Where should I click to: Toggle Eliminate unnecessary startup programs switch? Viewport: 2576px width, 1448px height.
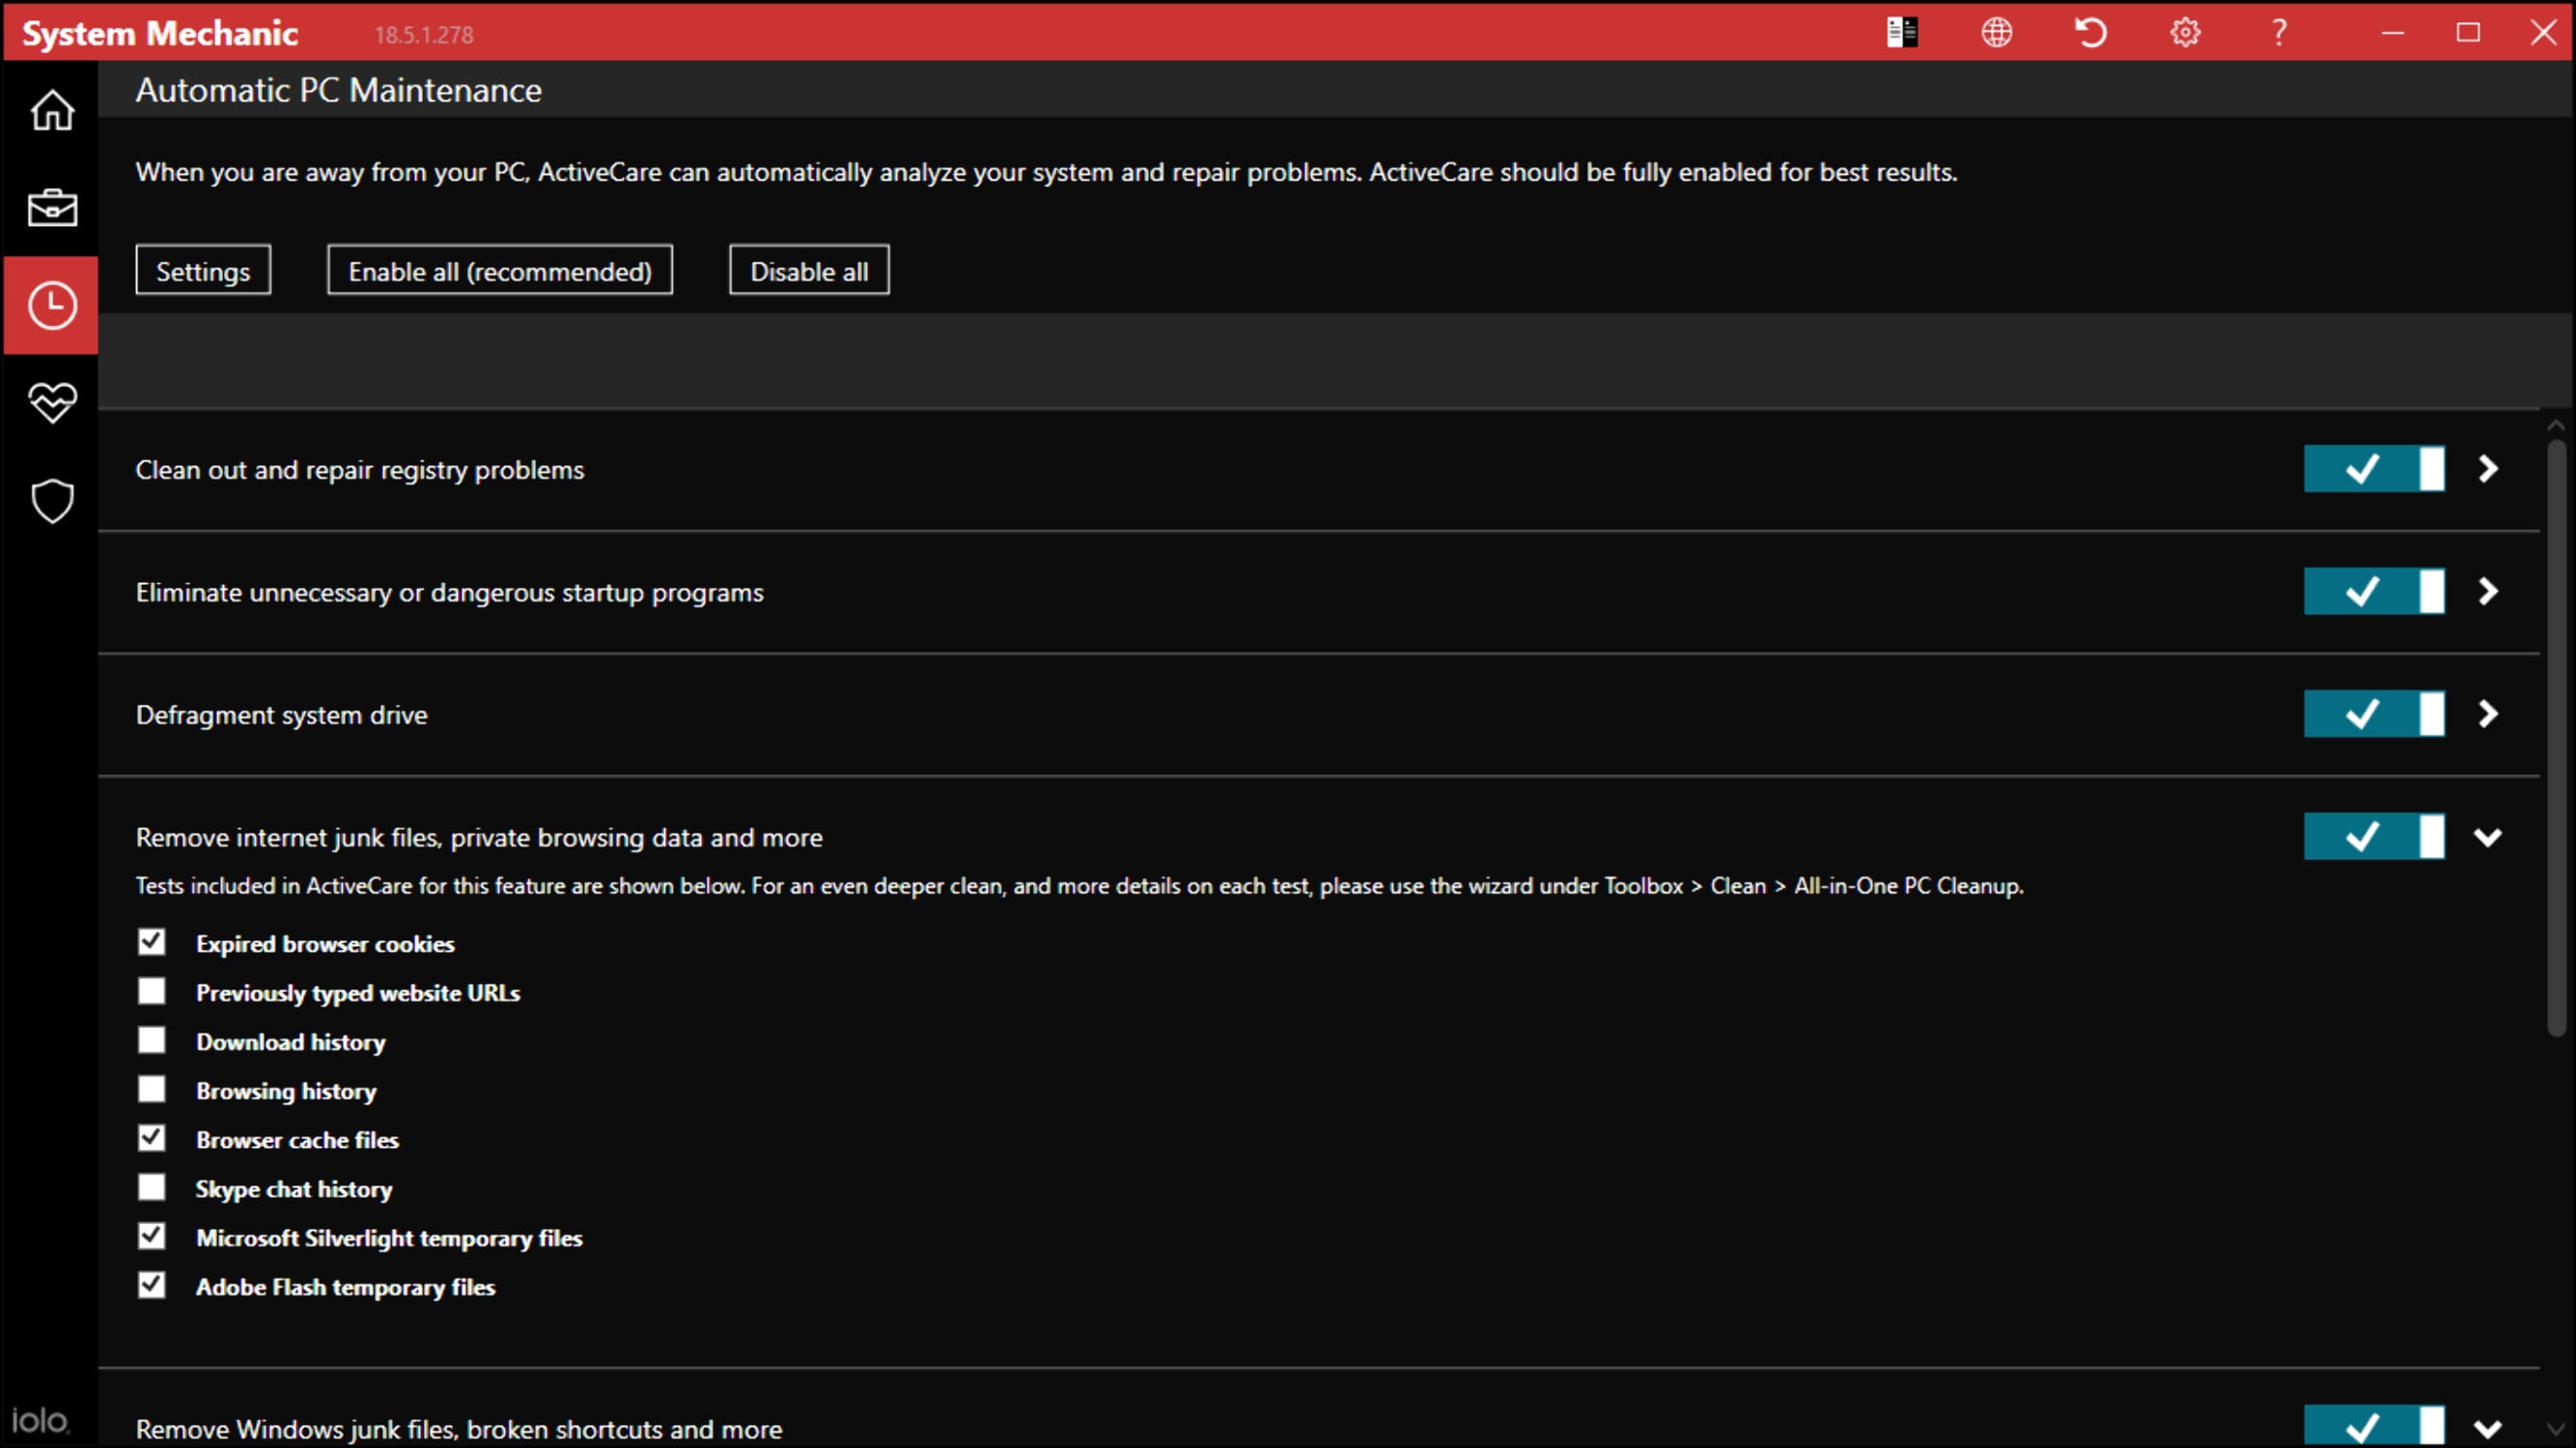2375,592
